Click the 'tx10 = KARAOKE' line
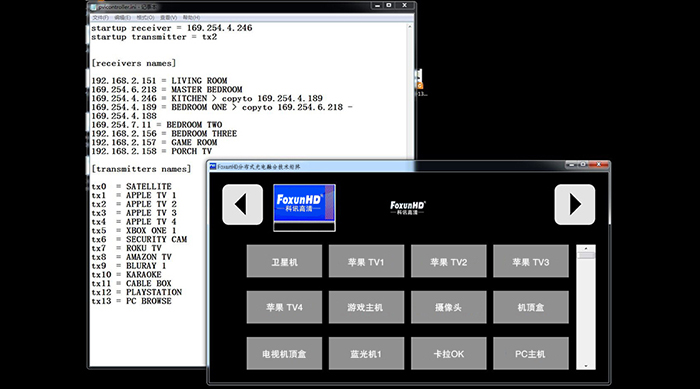The width and height of the screenshot is (700, 389). (126, 275)
